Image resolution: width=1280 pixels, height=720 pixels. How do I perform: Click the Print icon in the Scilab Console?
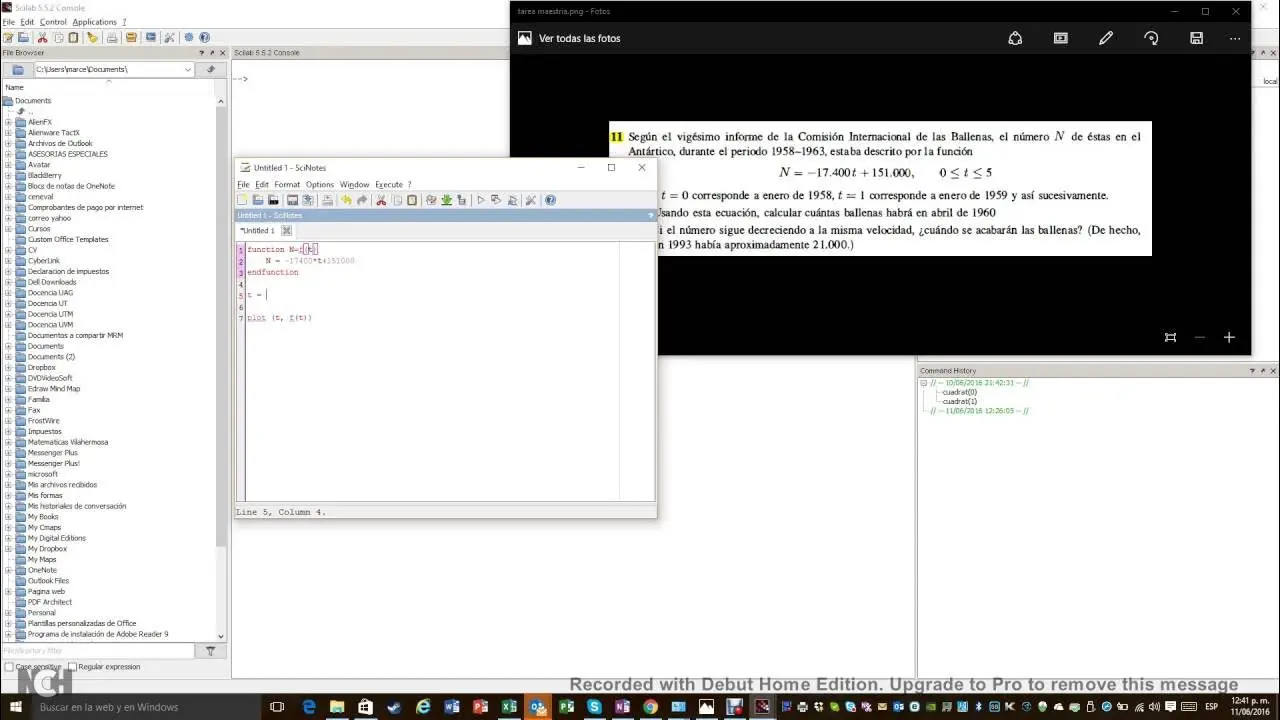[110, 37]
